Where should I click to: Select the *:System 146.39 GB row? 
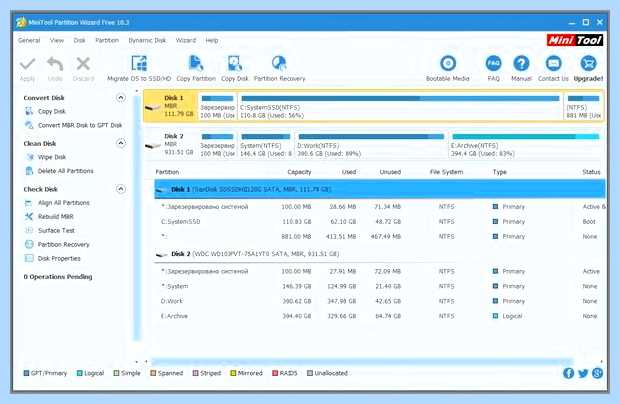click(x=380, y=286)
